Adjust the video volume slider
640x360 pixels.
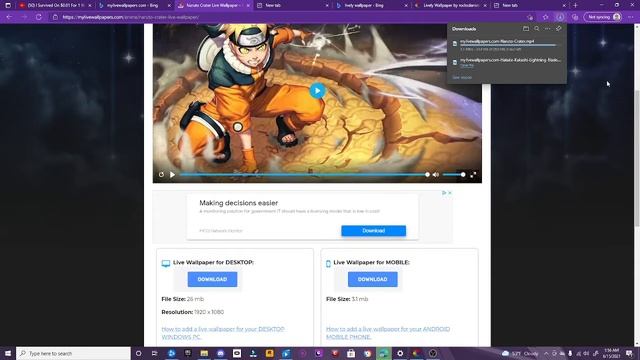click(454, 175)
